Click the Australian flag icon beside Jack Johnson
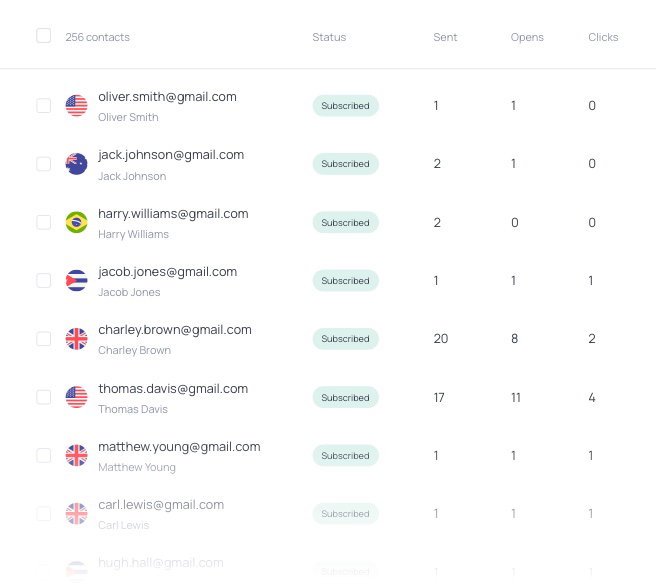This screenshot has height=584, width=656. (x=76, y=164)
